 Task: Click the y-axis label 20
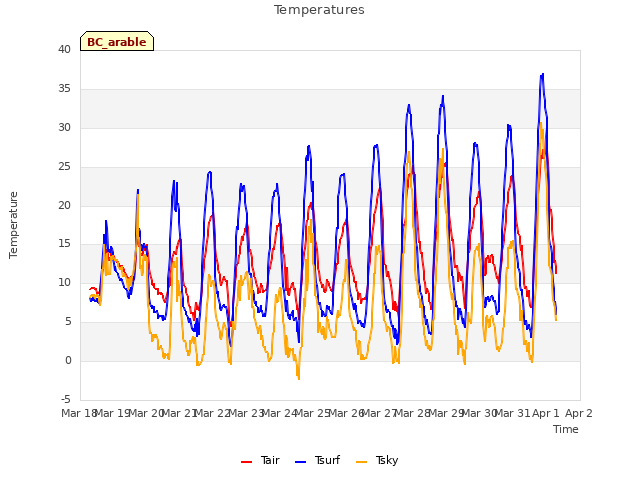coord(64,206)
